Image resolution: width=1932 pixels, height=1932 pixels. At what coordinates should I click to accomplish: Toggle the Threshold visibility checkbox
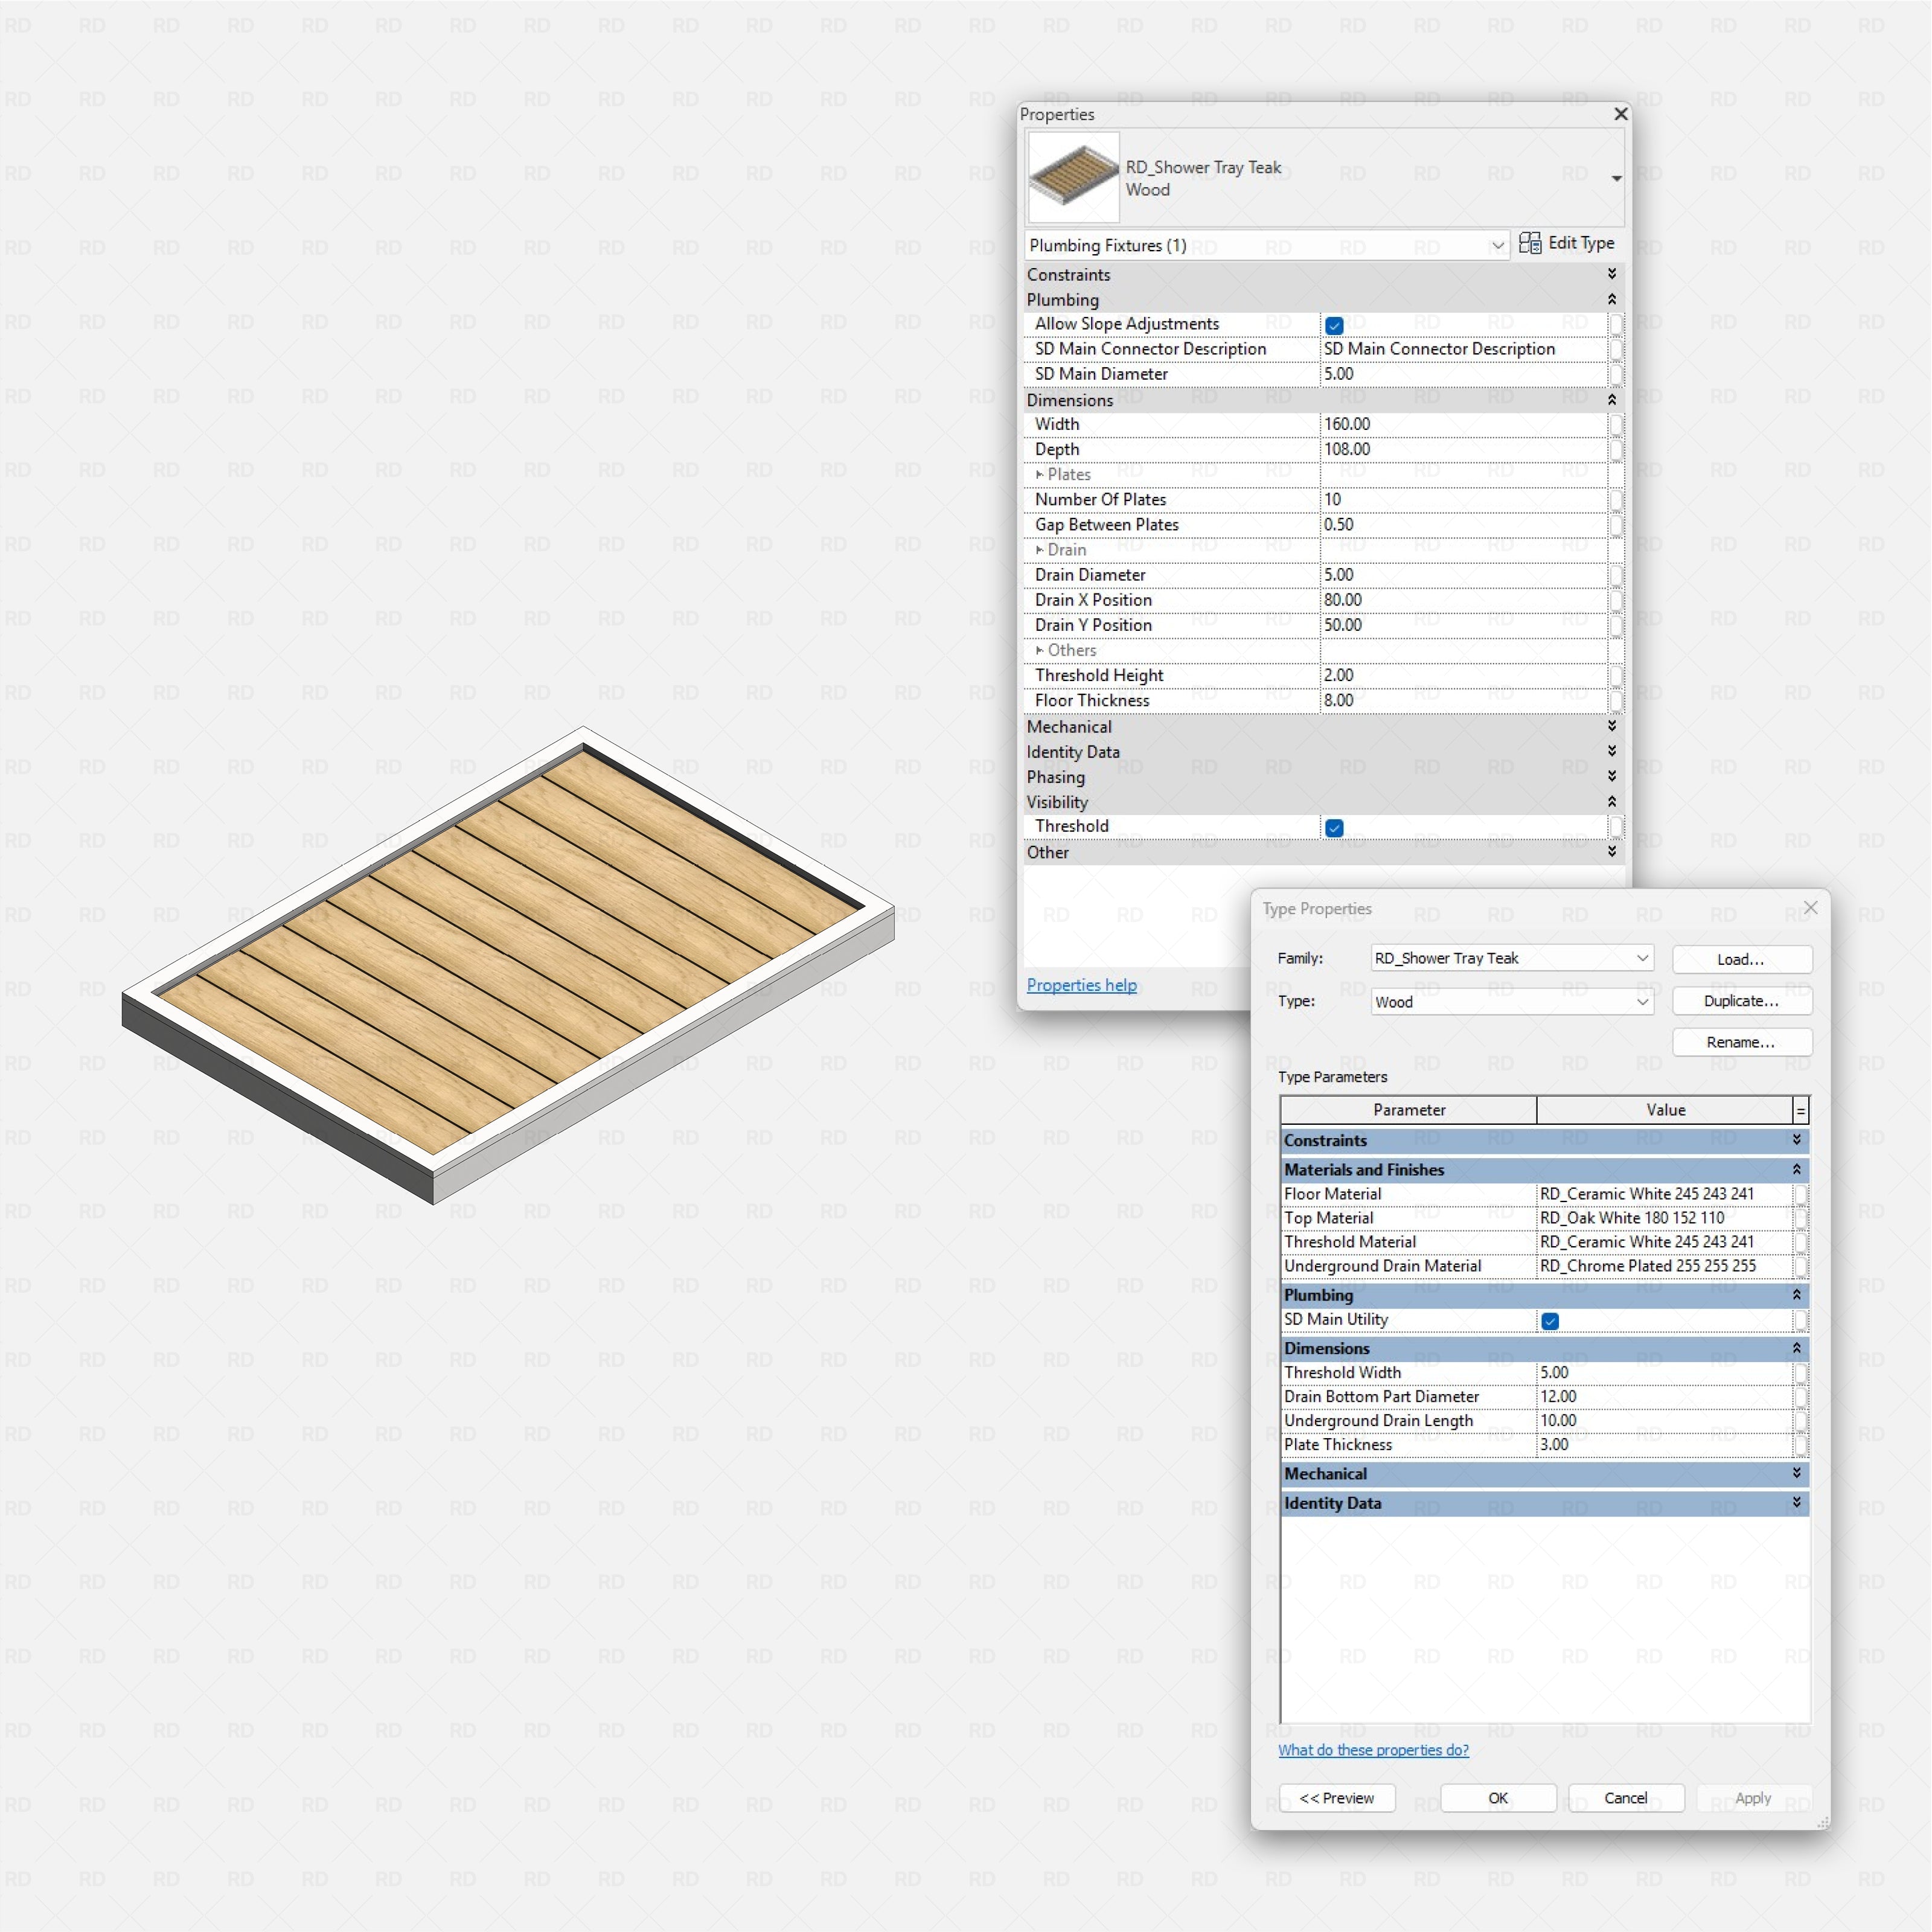pyautogui.click(x=1334, y=827)
